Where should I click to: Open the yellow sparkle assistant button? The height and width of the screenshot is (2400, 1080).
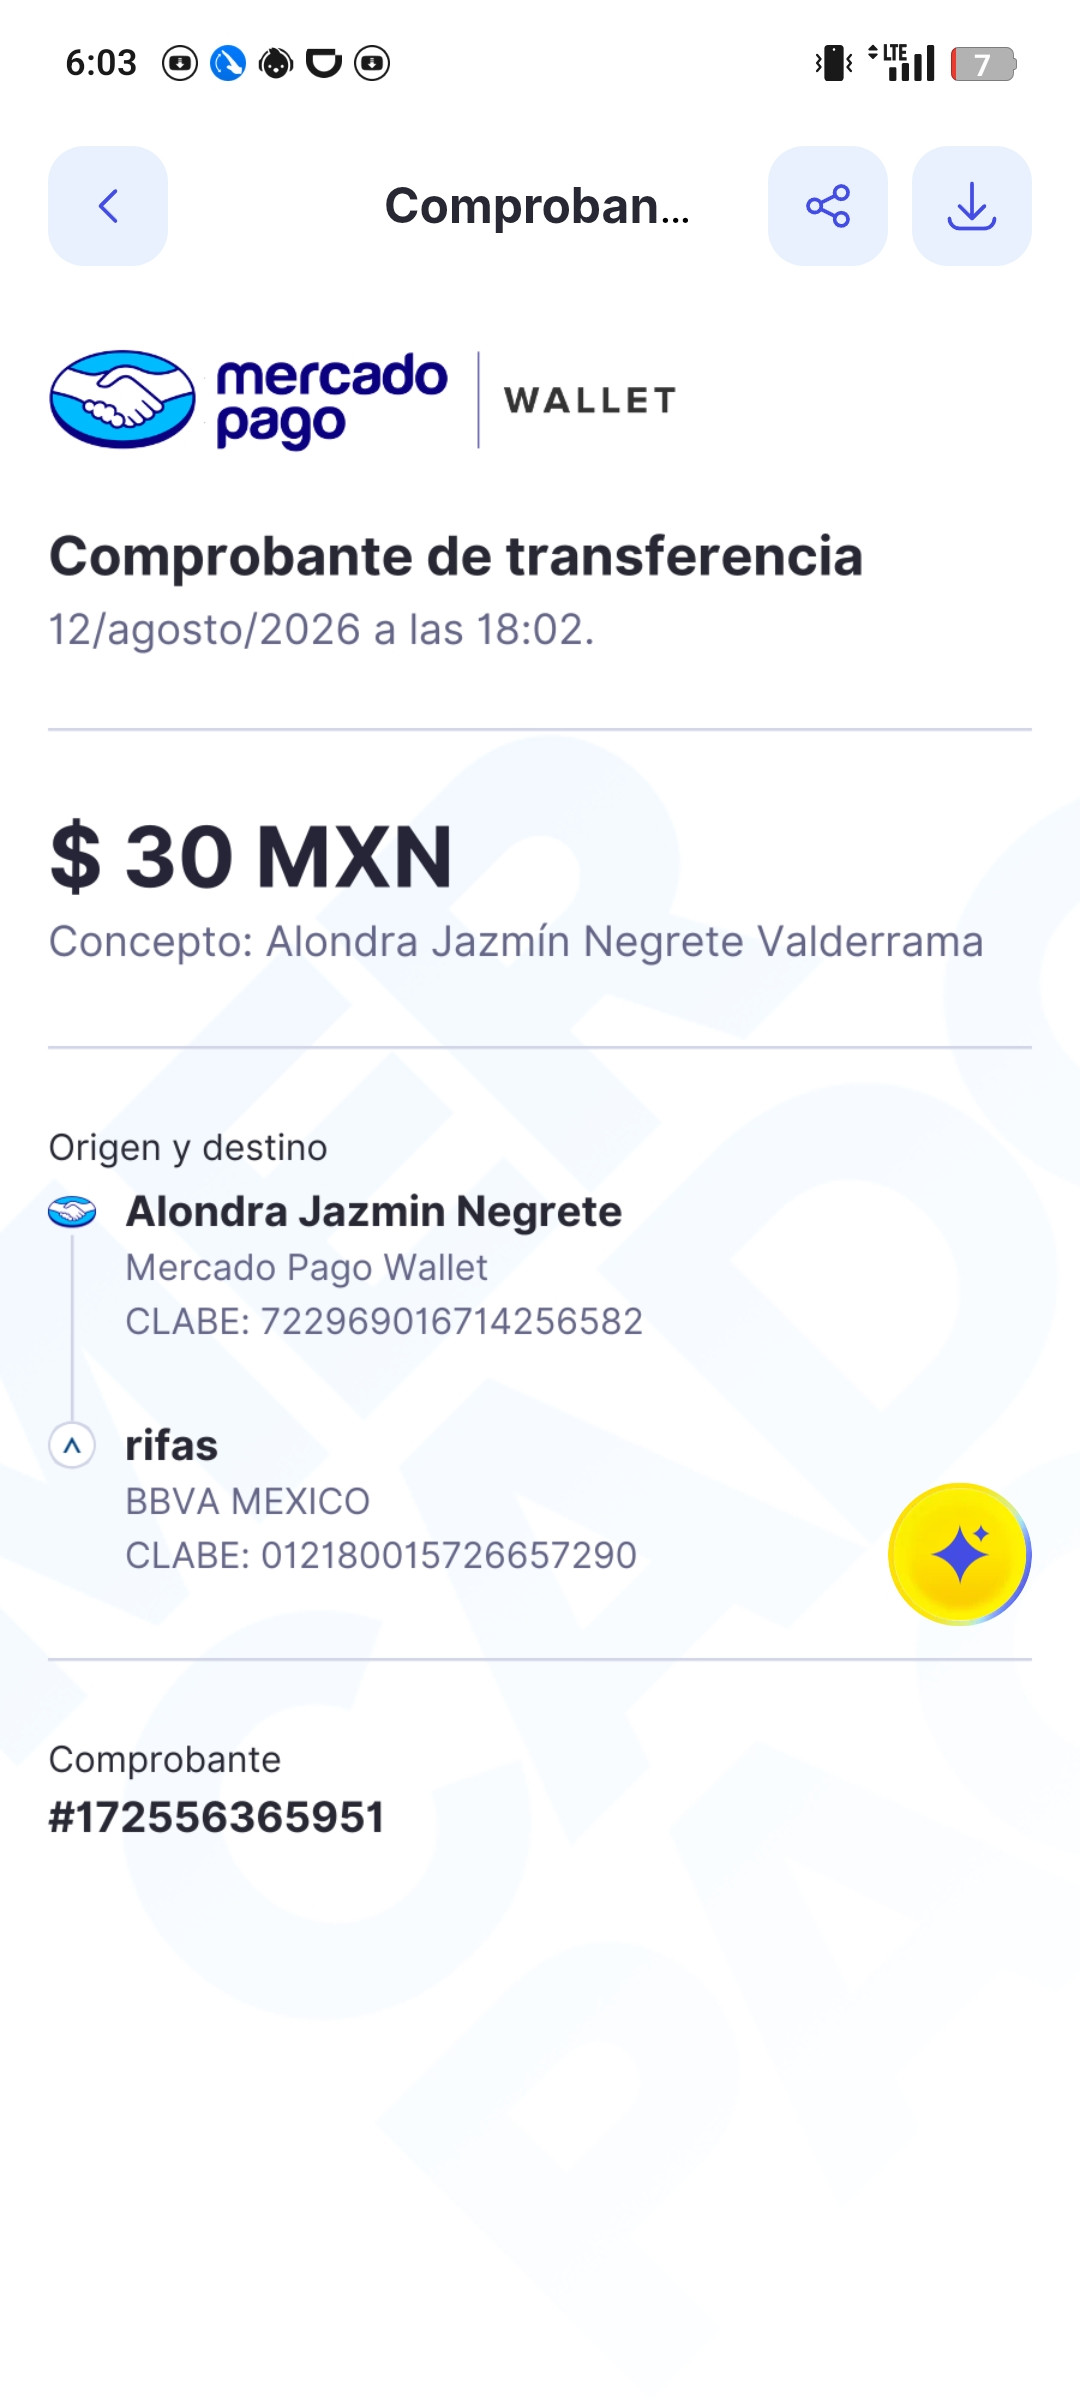(x=960, y=1554)
